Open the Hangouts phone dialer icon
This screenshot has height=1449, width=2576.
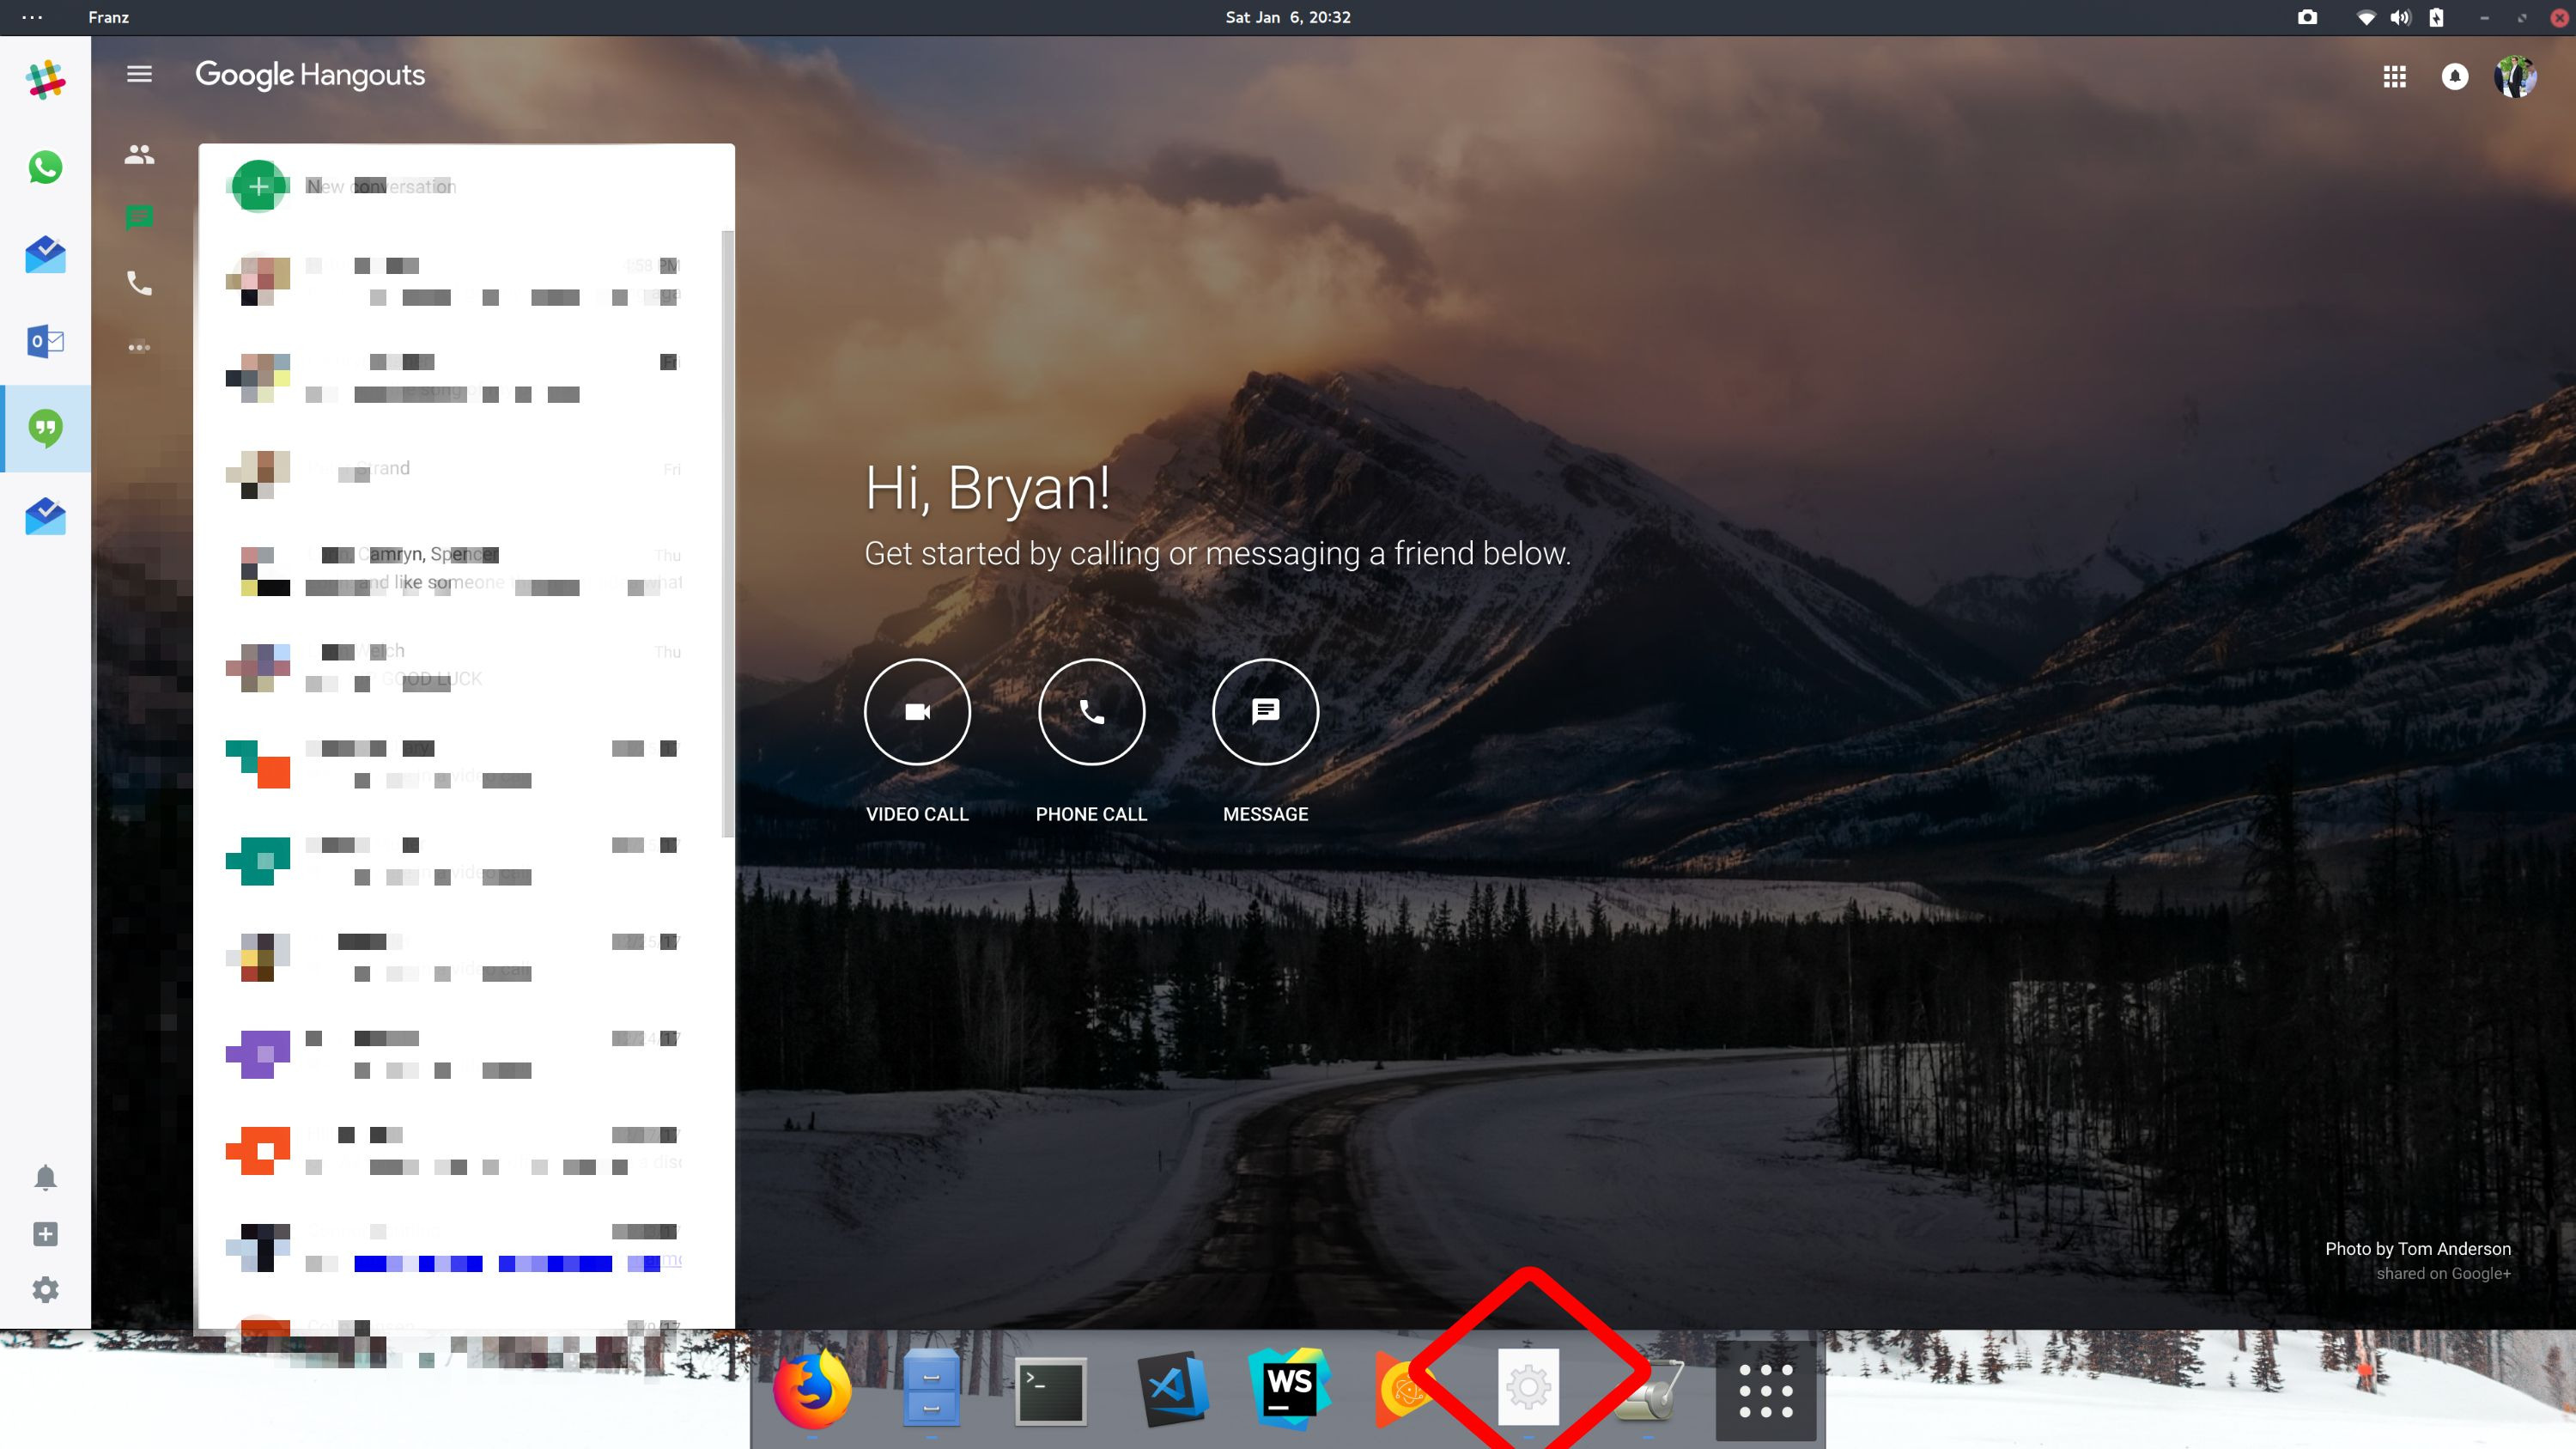(x=139, y=284)
